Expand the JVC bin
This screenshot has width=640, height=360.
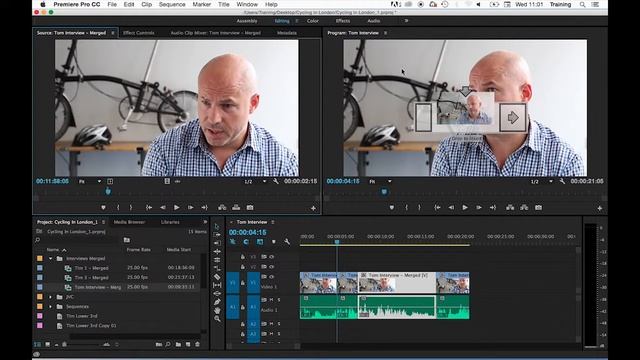click(x=51, y=297)
